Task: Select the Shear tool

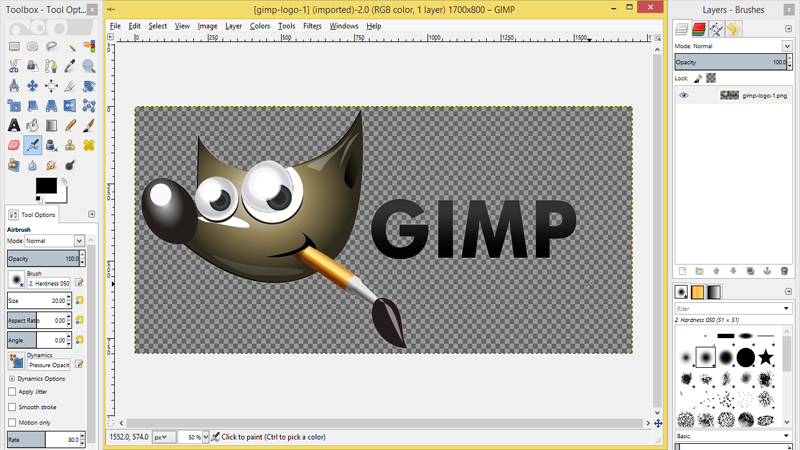Action: tap(33, 106)
